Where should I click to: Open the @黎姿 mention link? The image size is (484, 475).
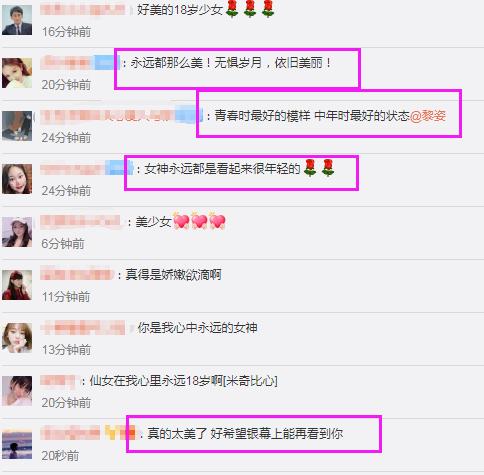428,116
